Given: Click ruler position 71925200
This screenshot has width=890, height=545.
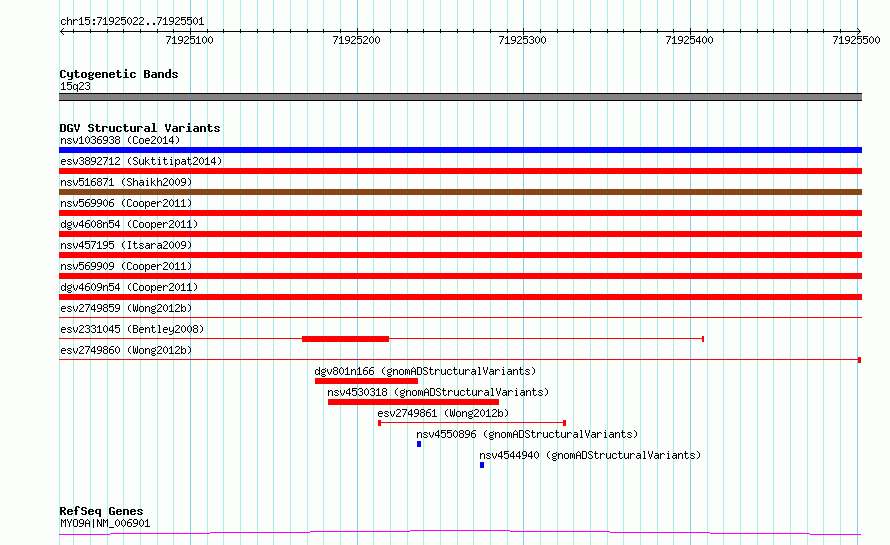Looking at the screenshot, I should (356, 40).
